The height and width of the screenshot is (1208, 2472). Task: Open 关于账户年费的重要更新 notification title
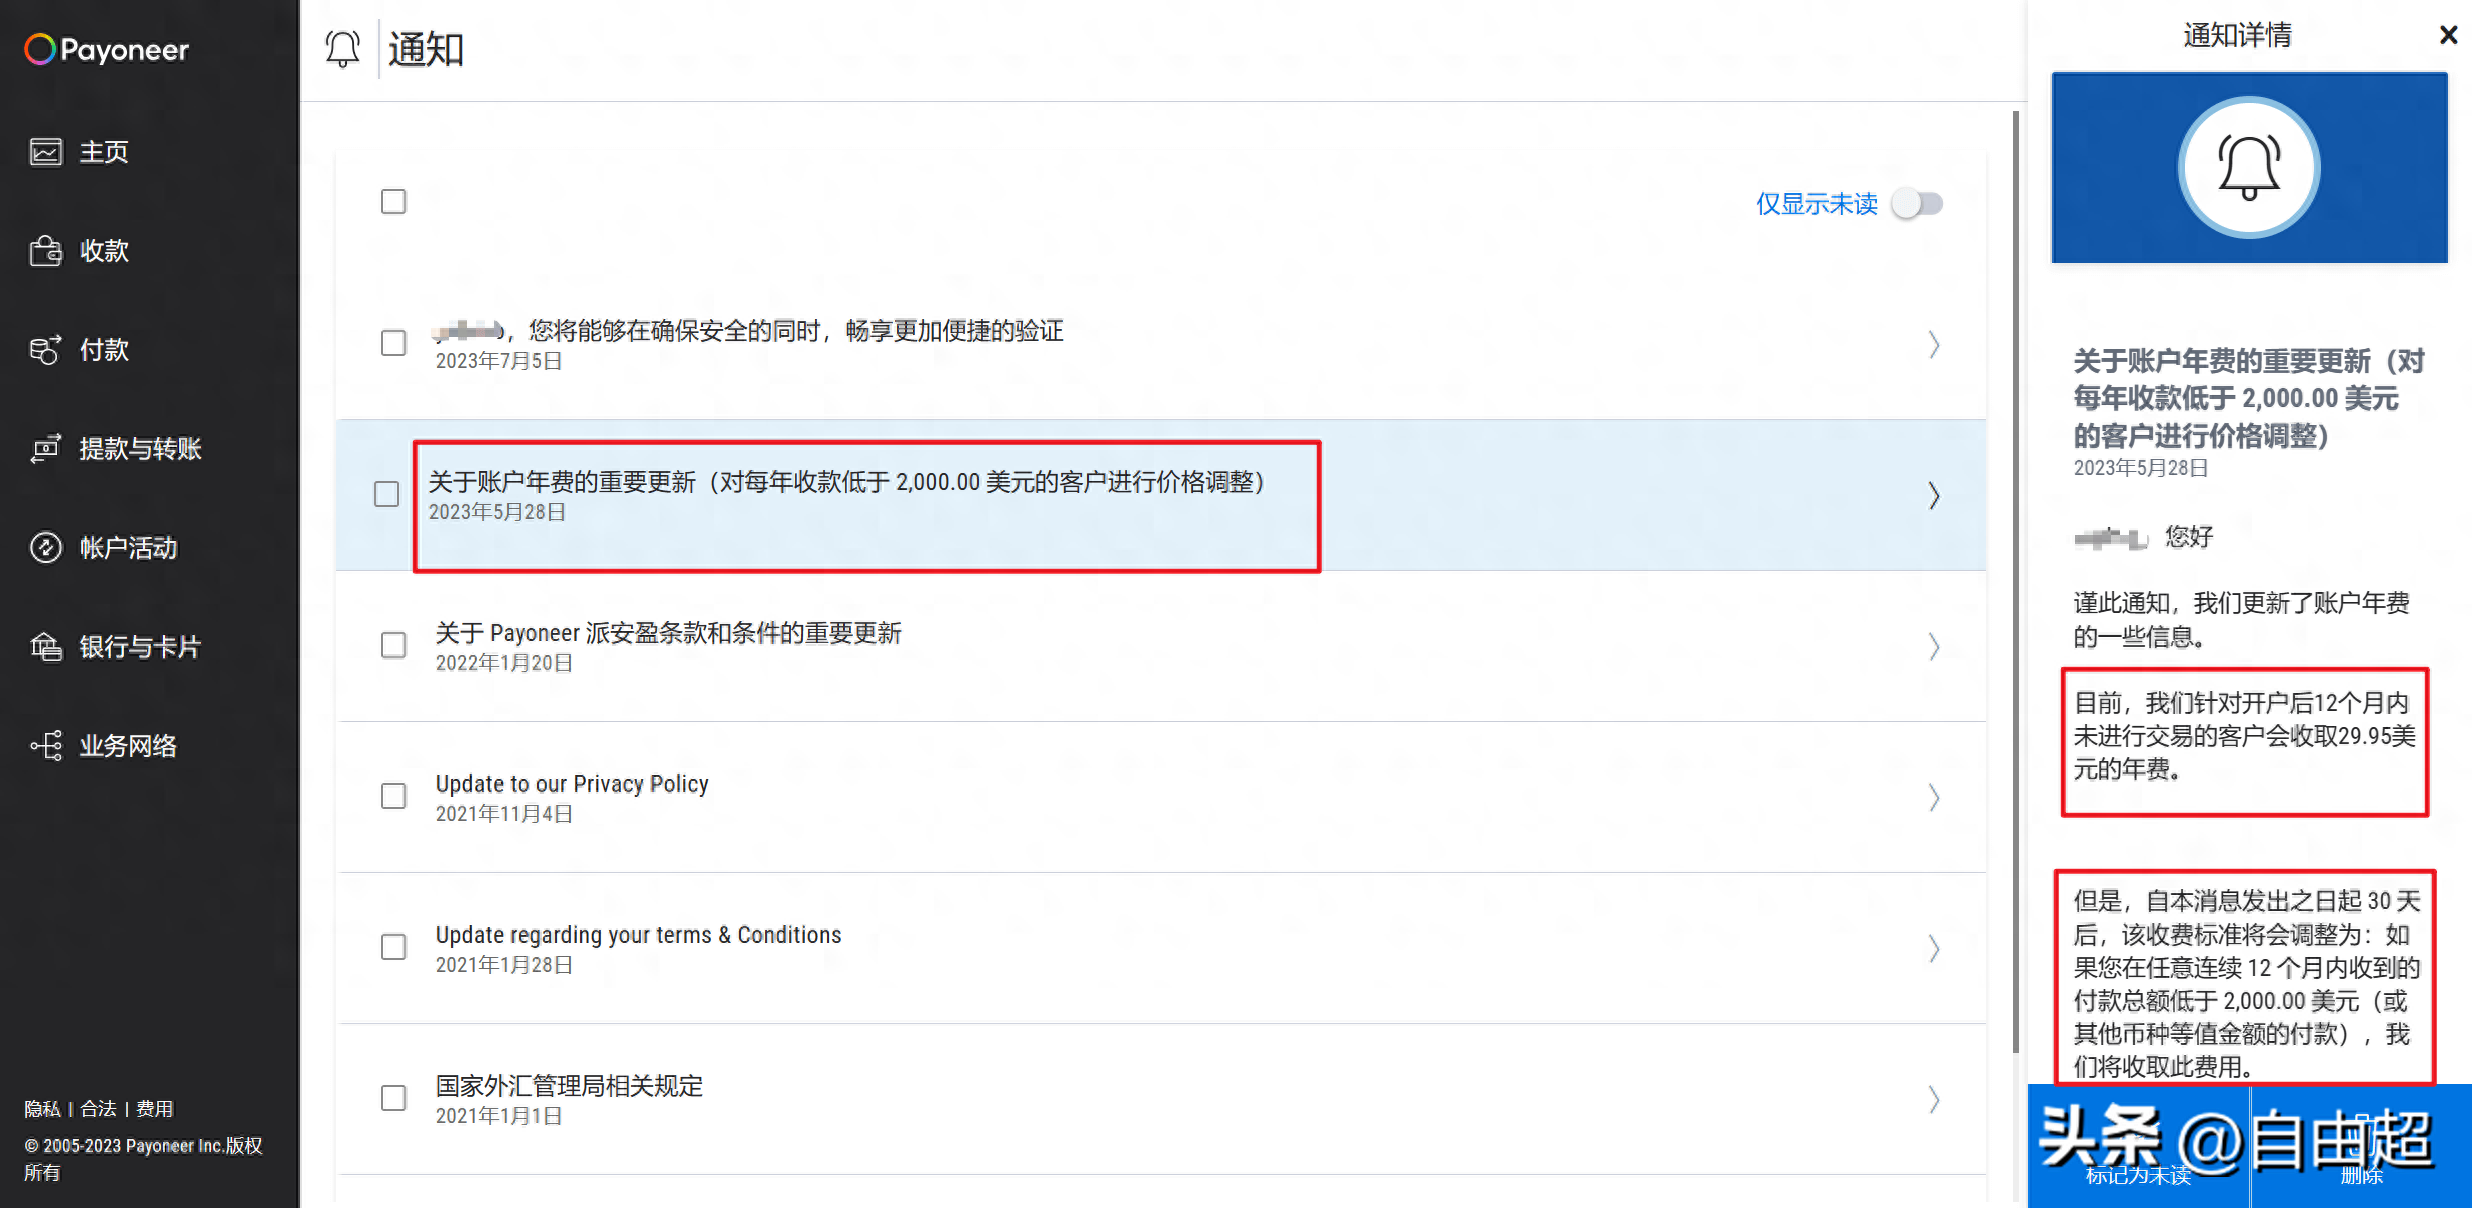[846, 482]
